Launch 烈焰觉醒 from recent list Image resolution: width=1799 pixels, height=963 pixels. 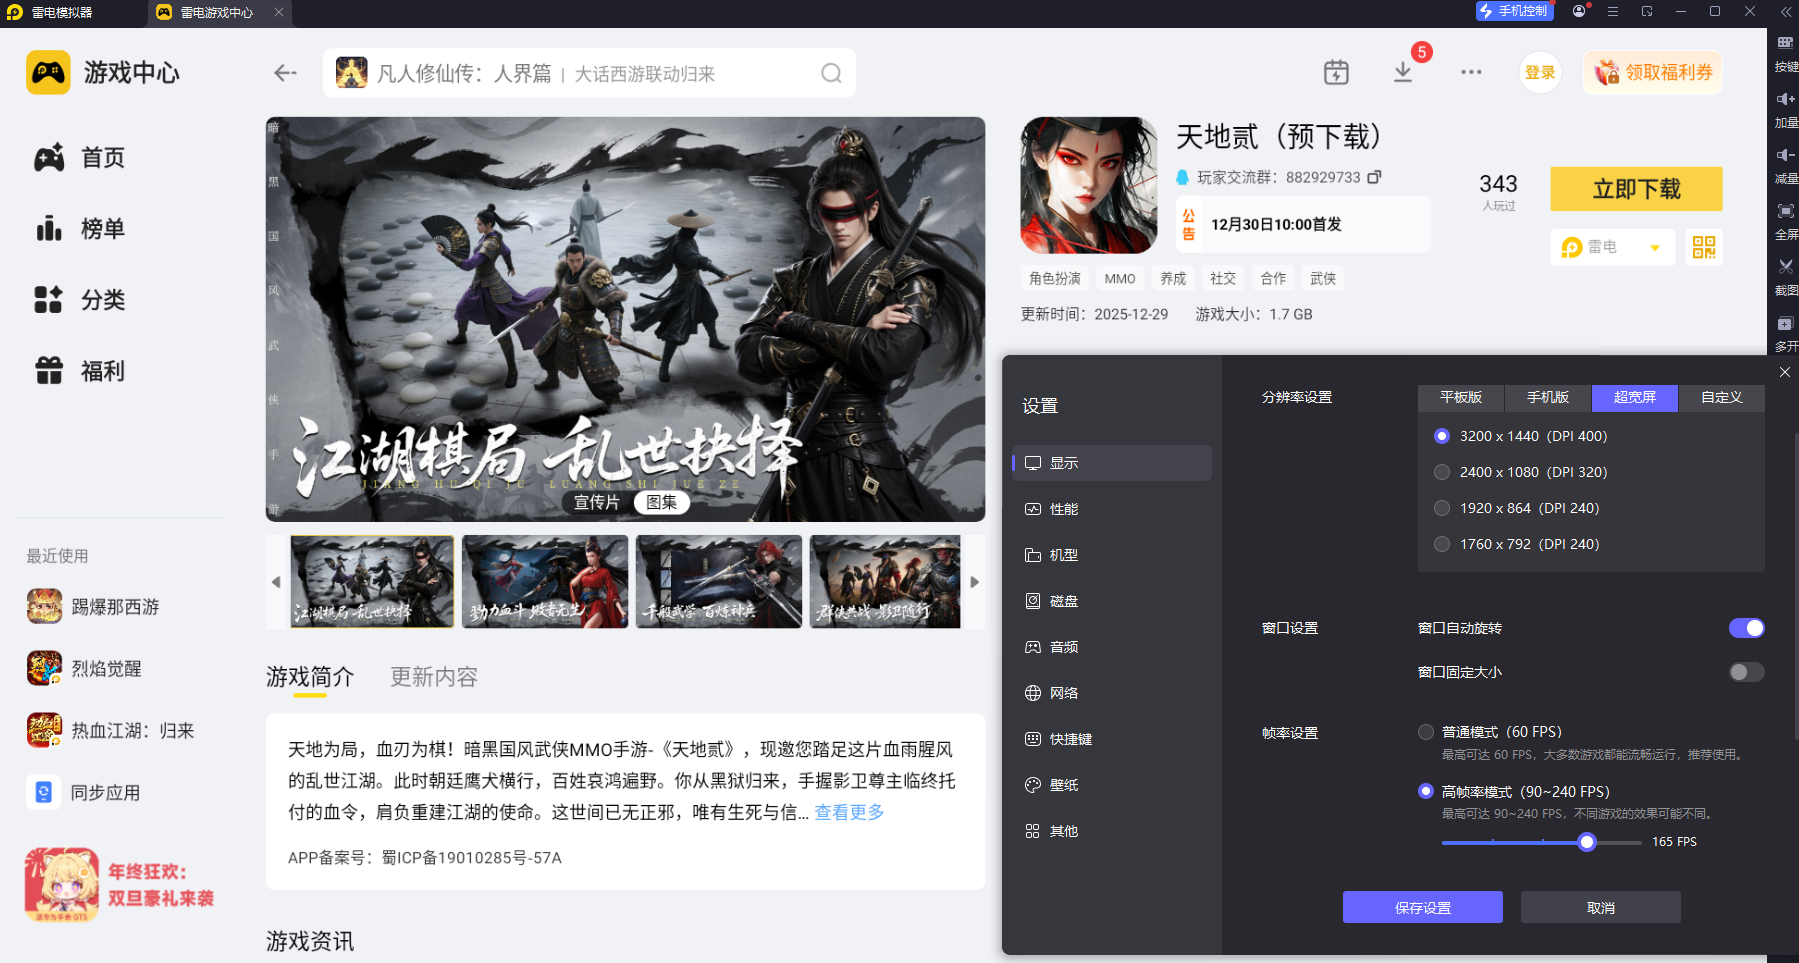[x=85, y=669]
